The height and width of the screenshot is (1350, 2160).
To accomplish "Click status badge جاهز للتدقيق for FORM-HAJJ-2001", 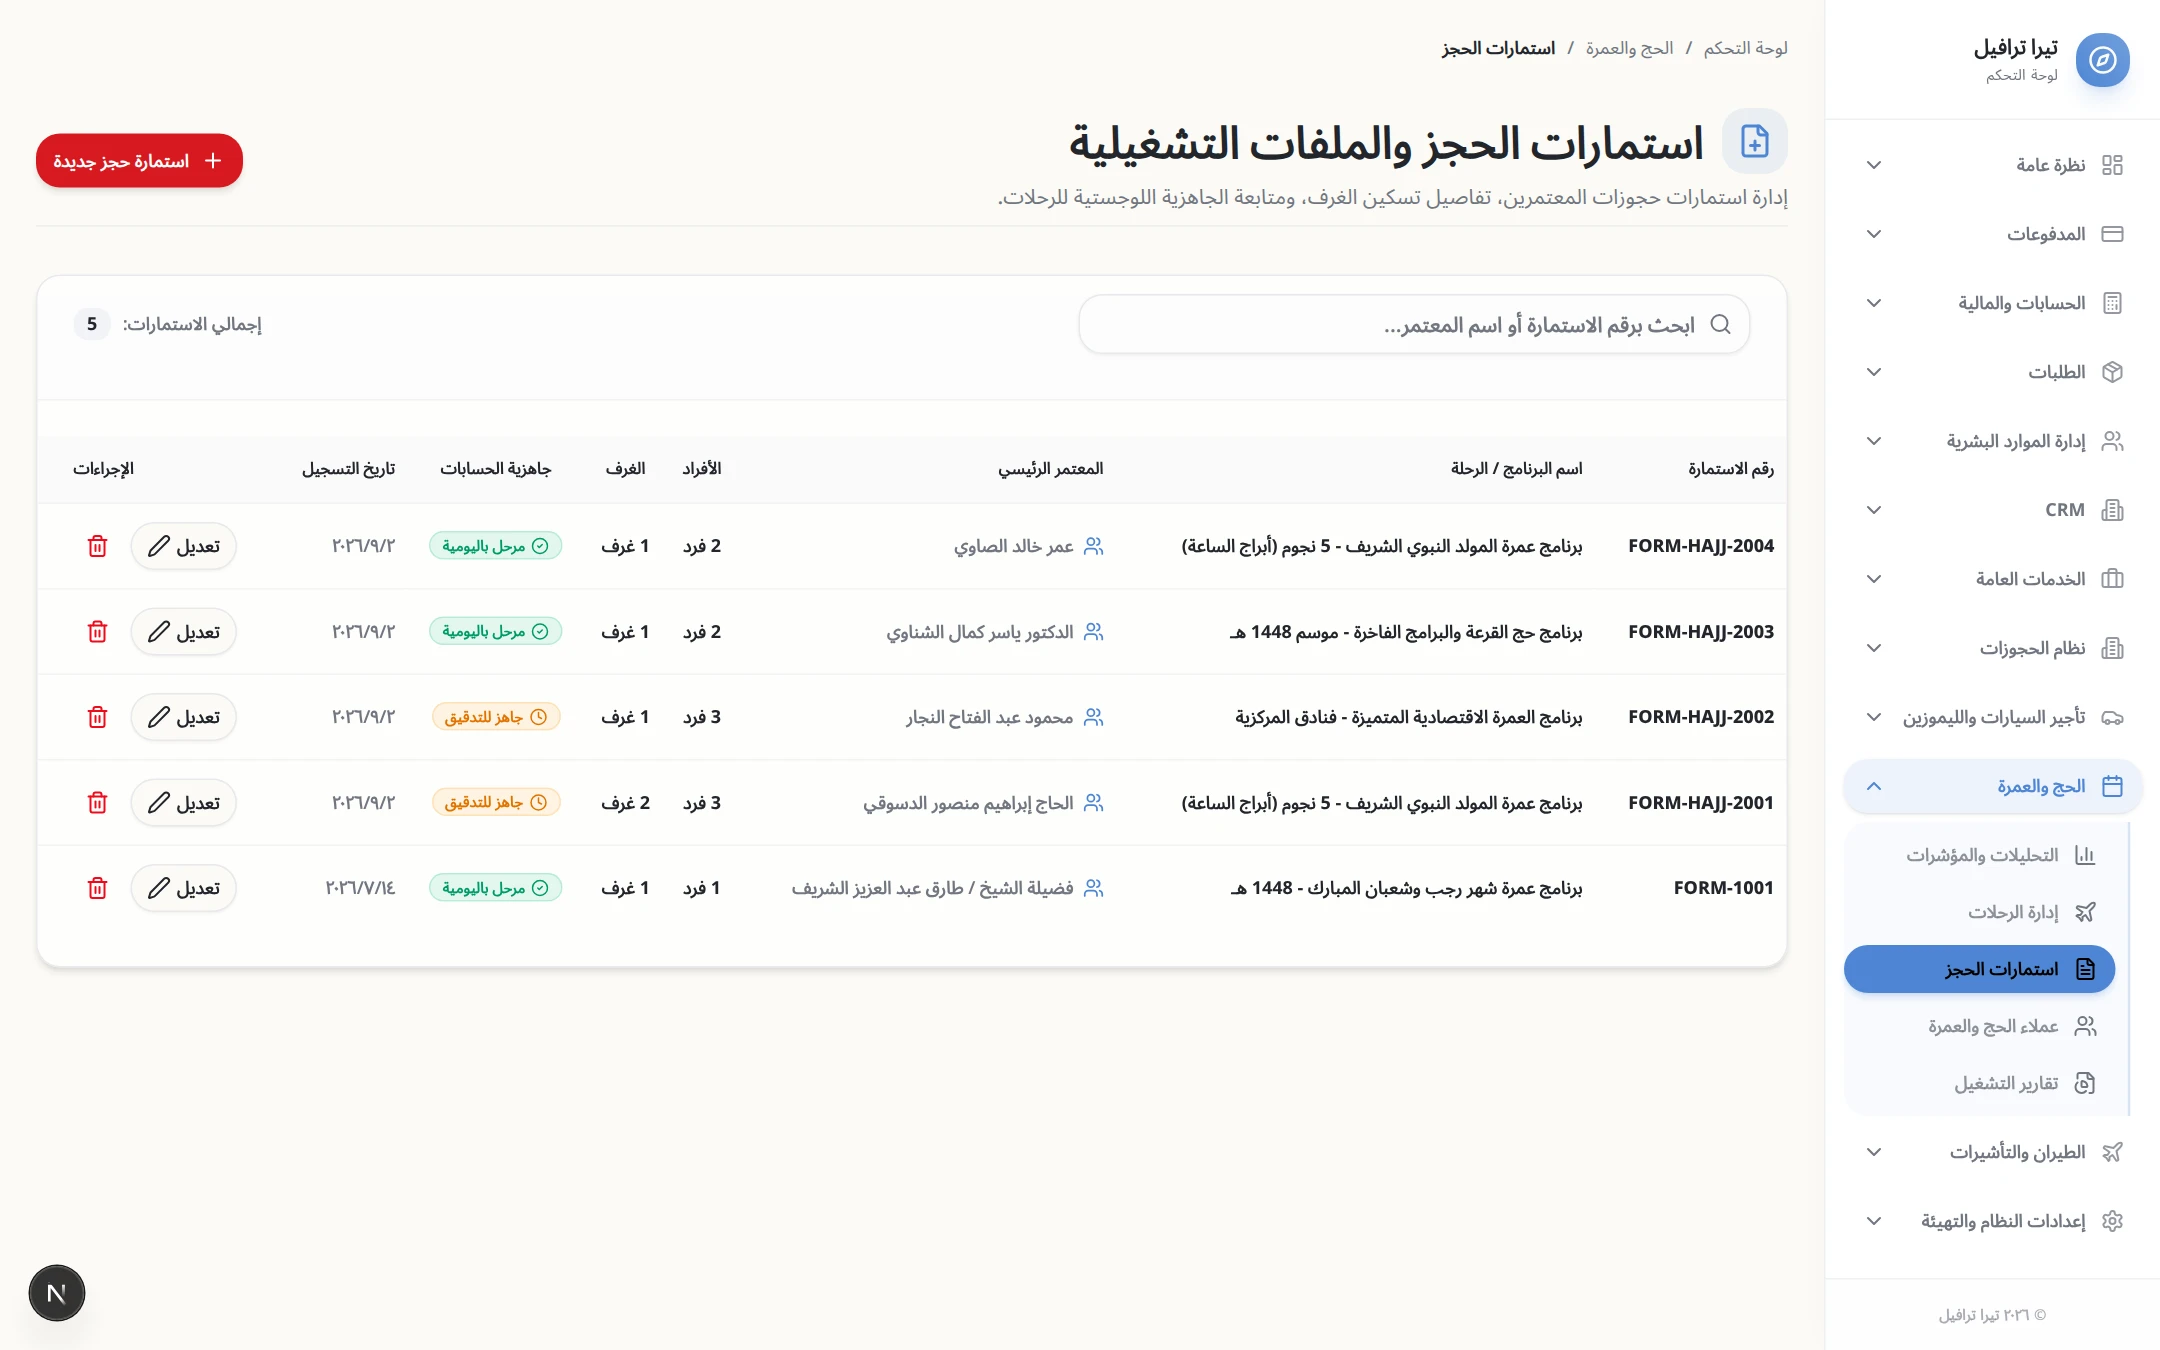I will point(496,803).
